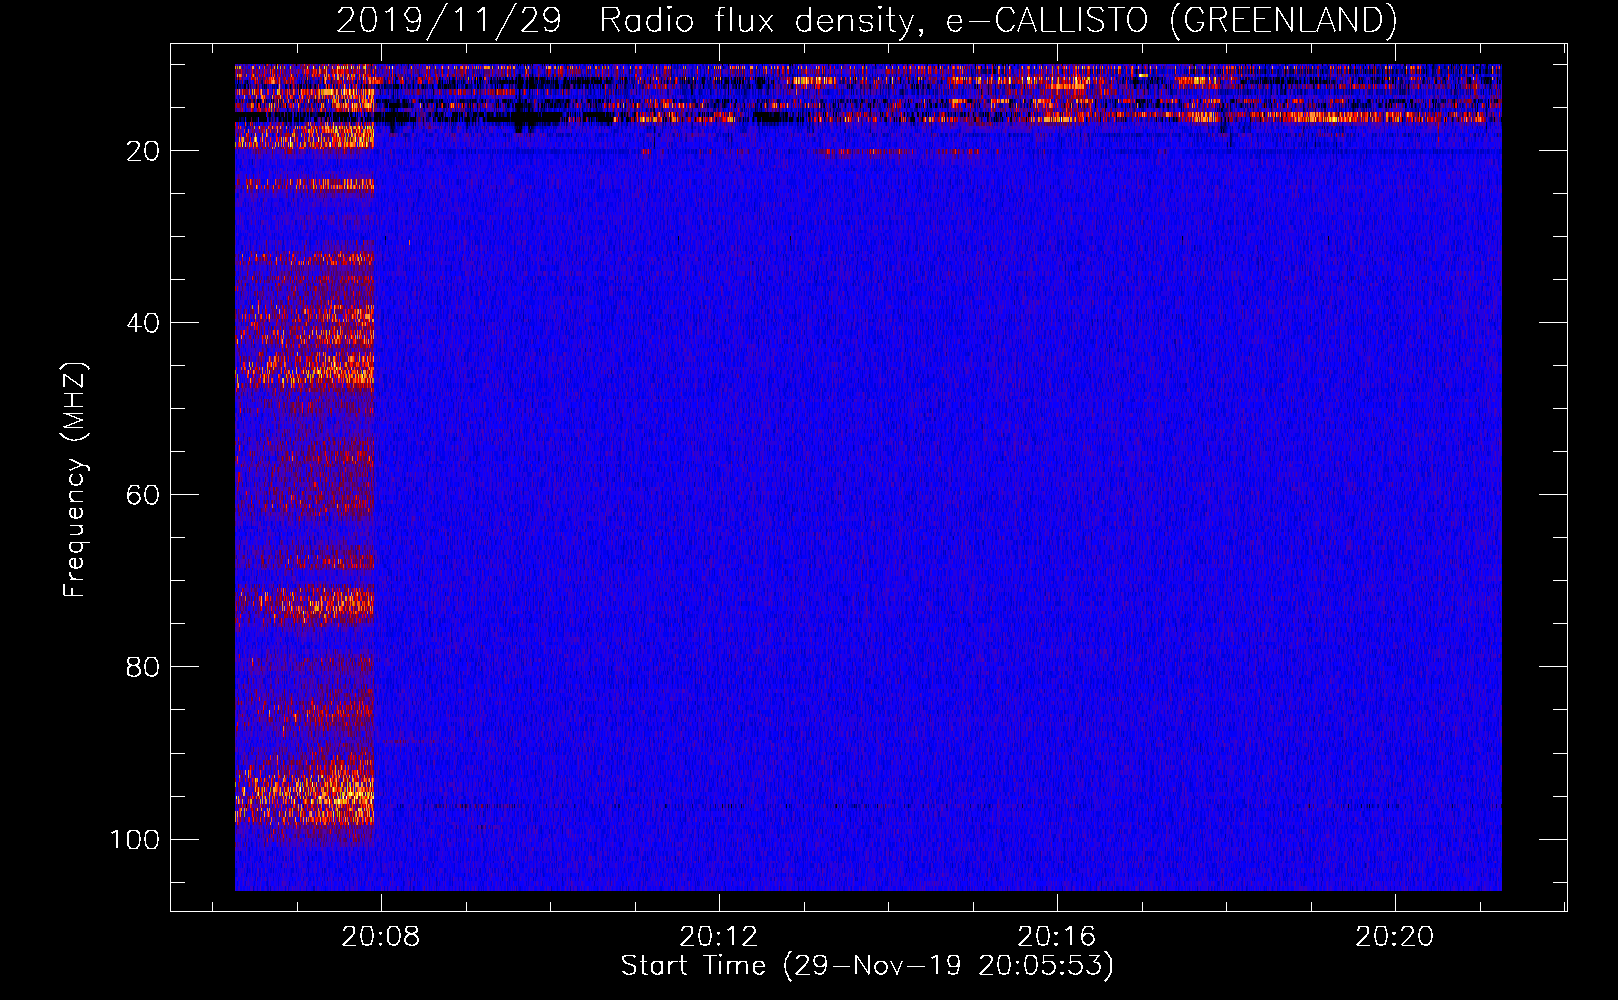
Task: Click the 20:08 time tick label
Action: (x=380, y=937)
